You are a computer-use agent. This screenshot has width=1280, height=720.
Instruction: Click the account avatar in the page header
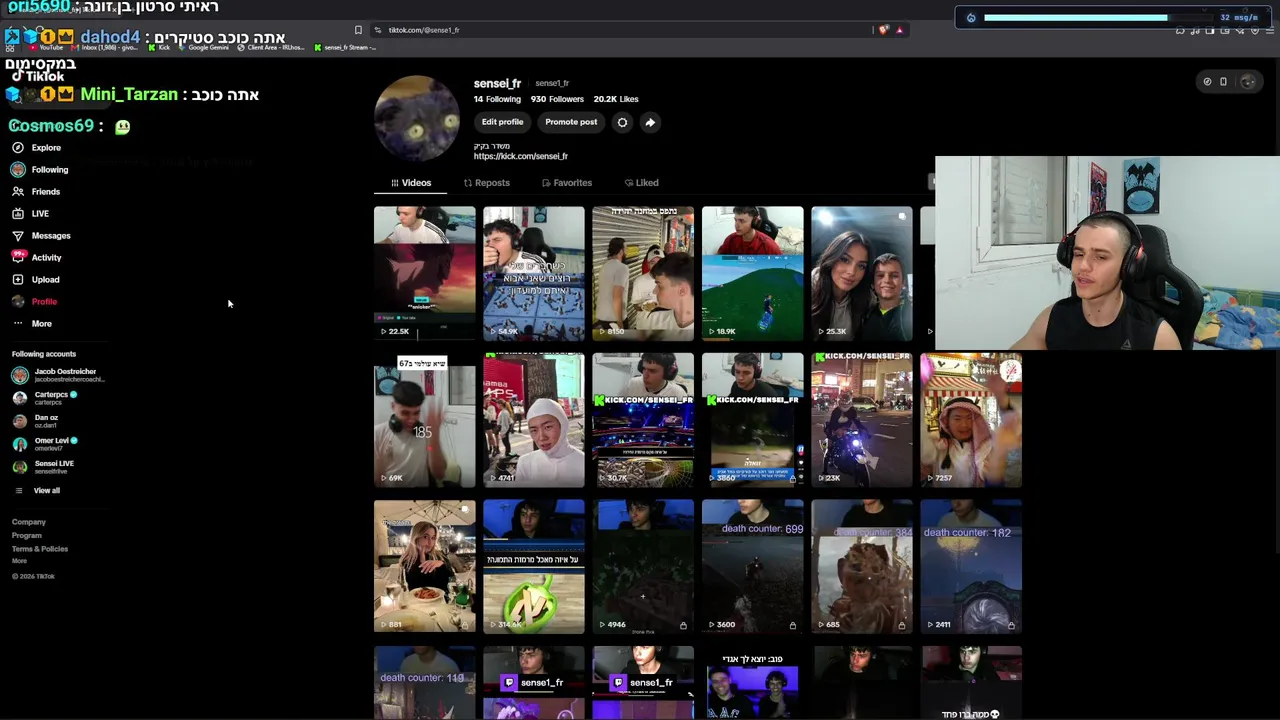[1248, 82]
